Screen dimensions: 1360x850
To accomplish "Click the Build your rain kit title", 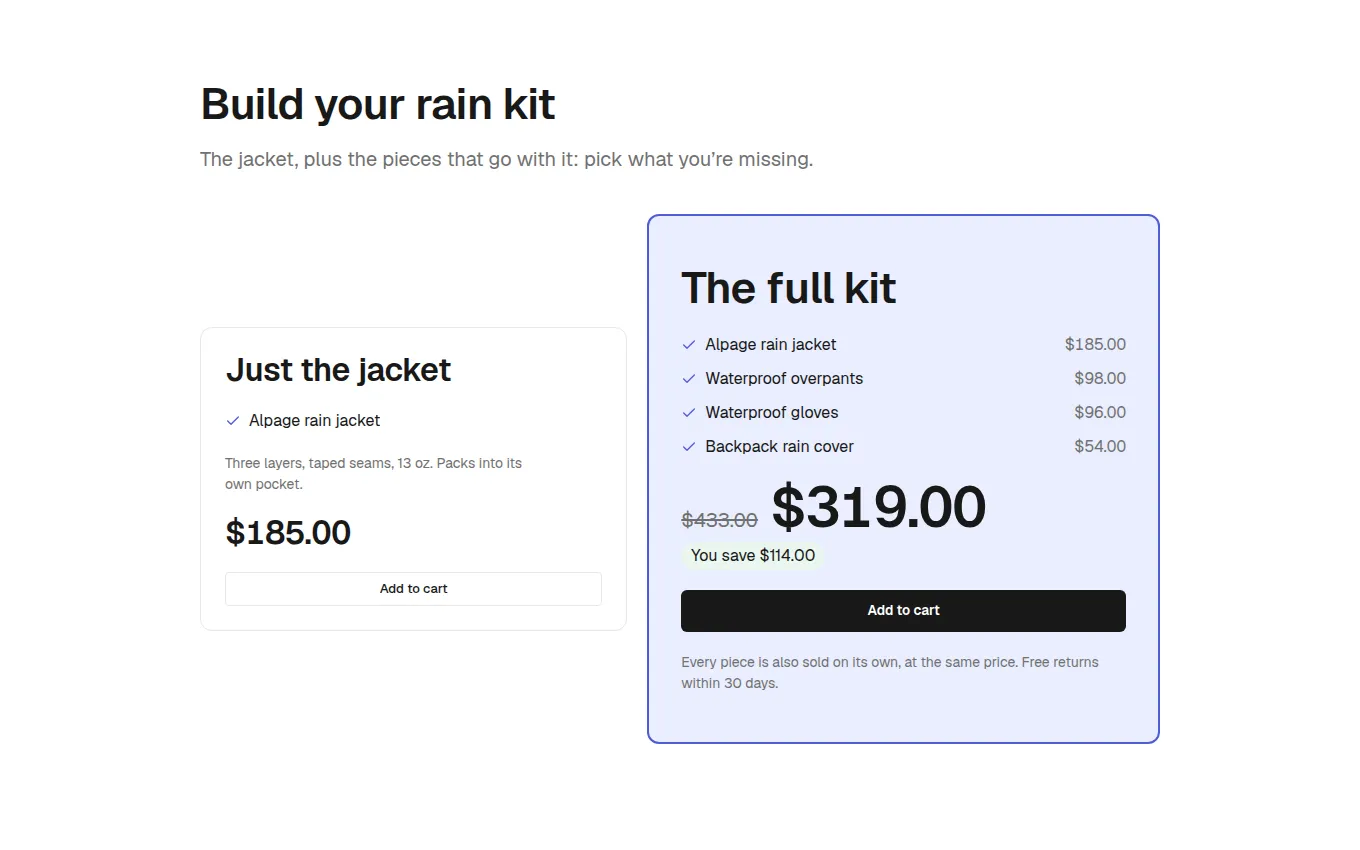I will (378, 104).
